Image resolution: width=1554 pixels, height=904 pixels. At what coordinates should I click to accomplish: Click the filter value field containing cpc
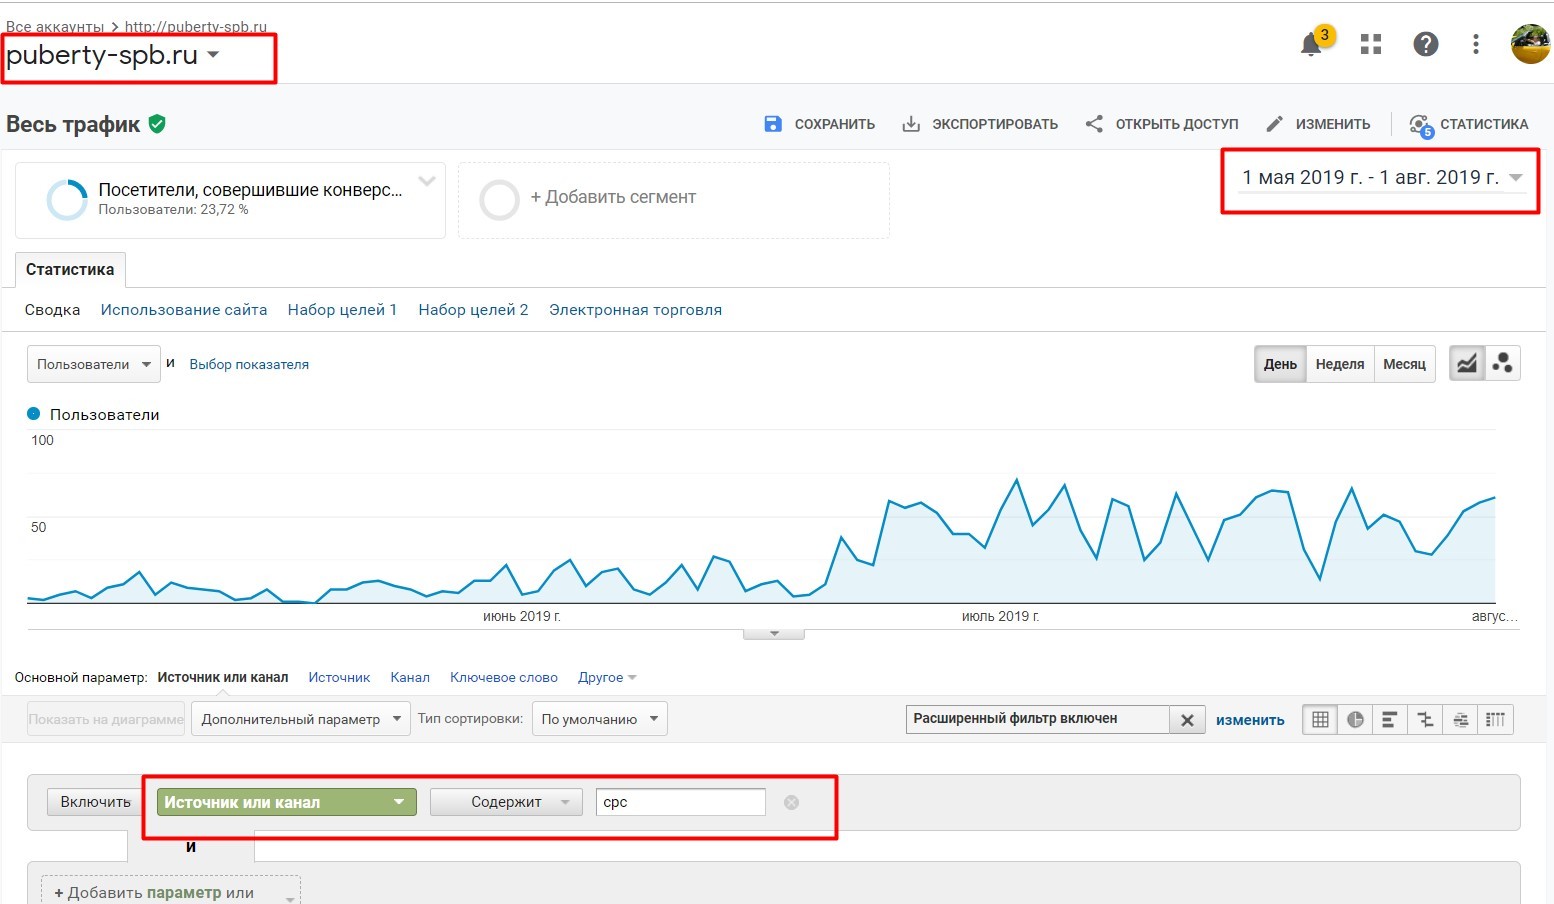[x=680, y=802]
